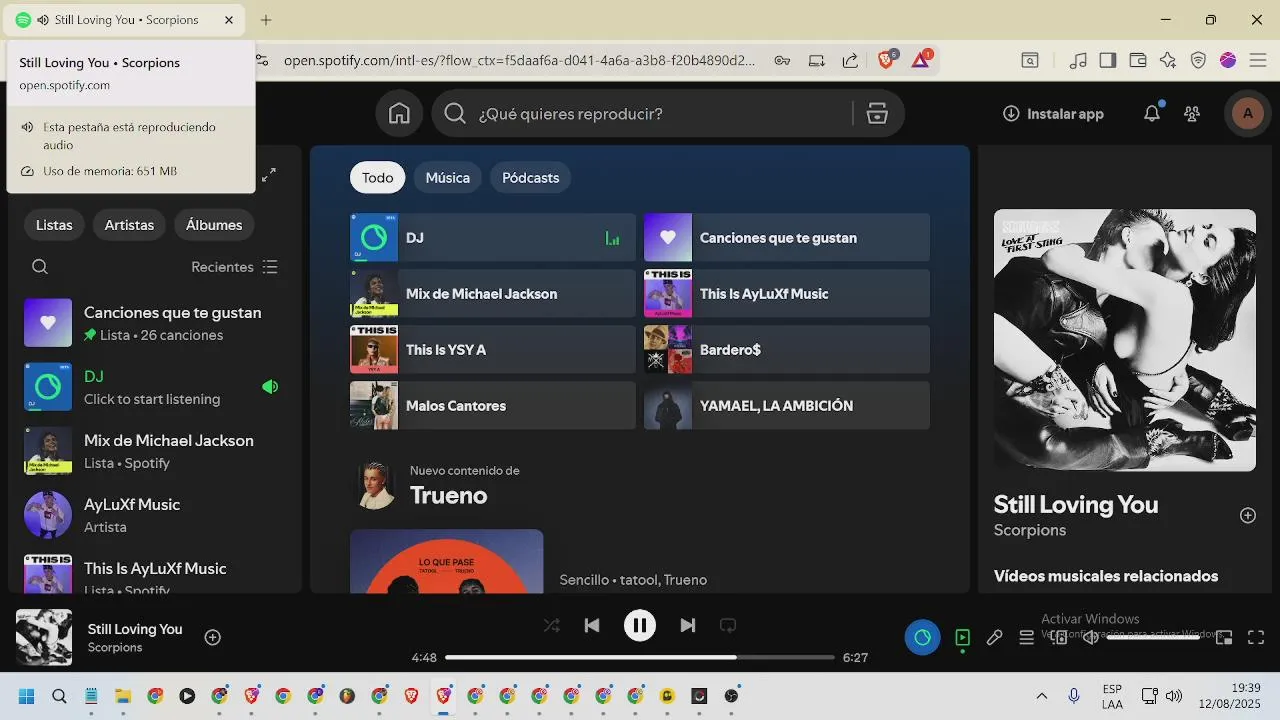This screenshot has width=1280, height=720.
Task: Click Scorpions link in player bar
Action: click(x=115, y=648)
